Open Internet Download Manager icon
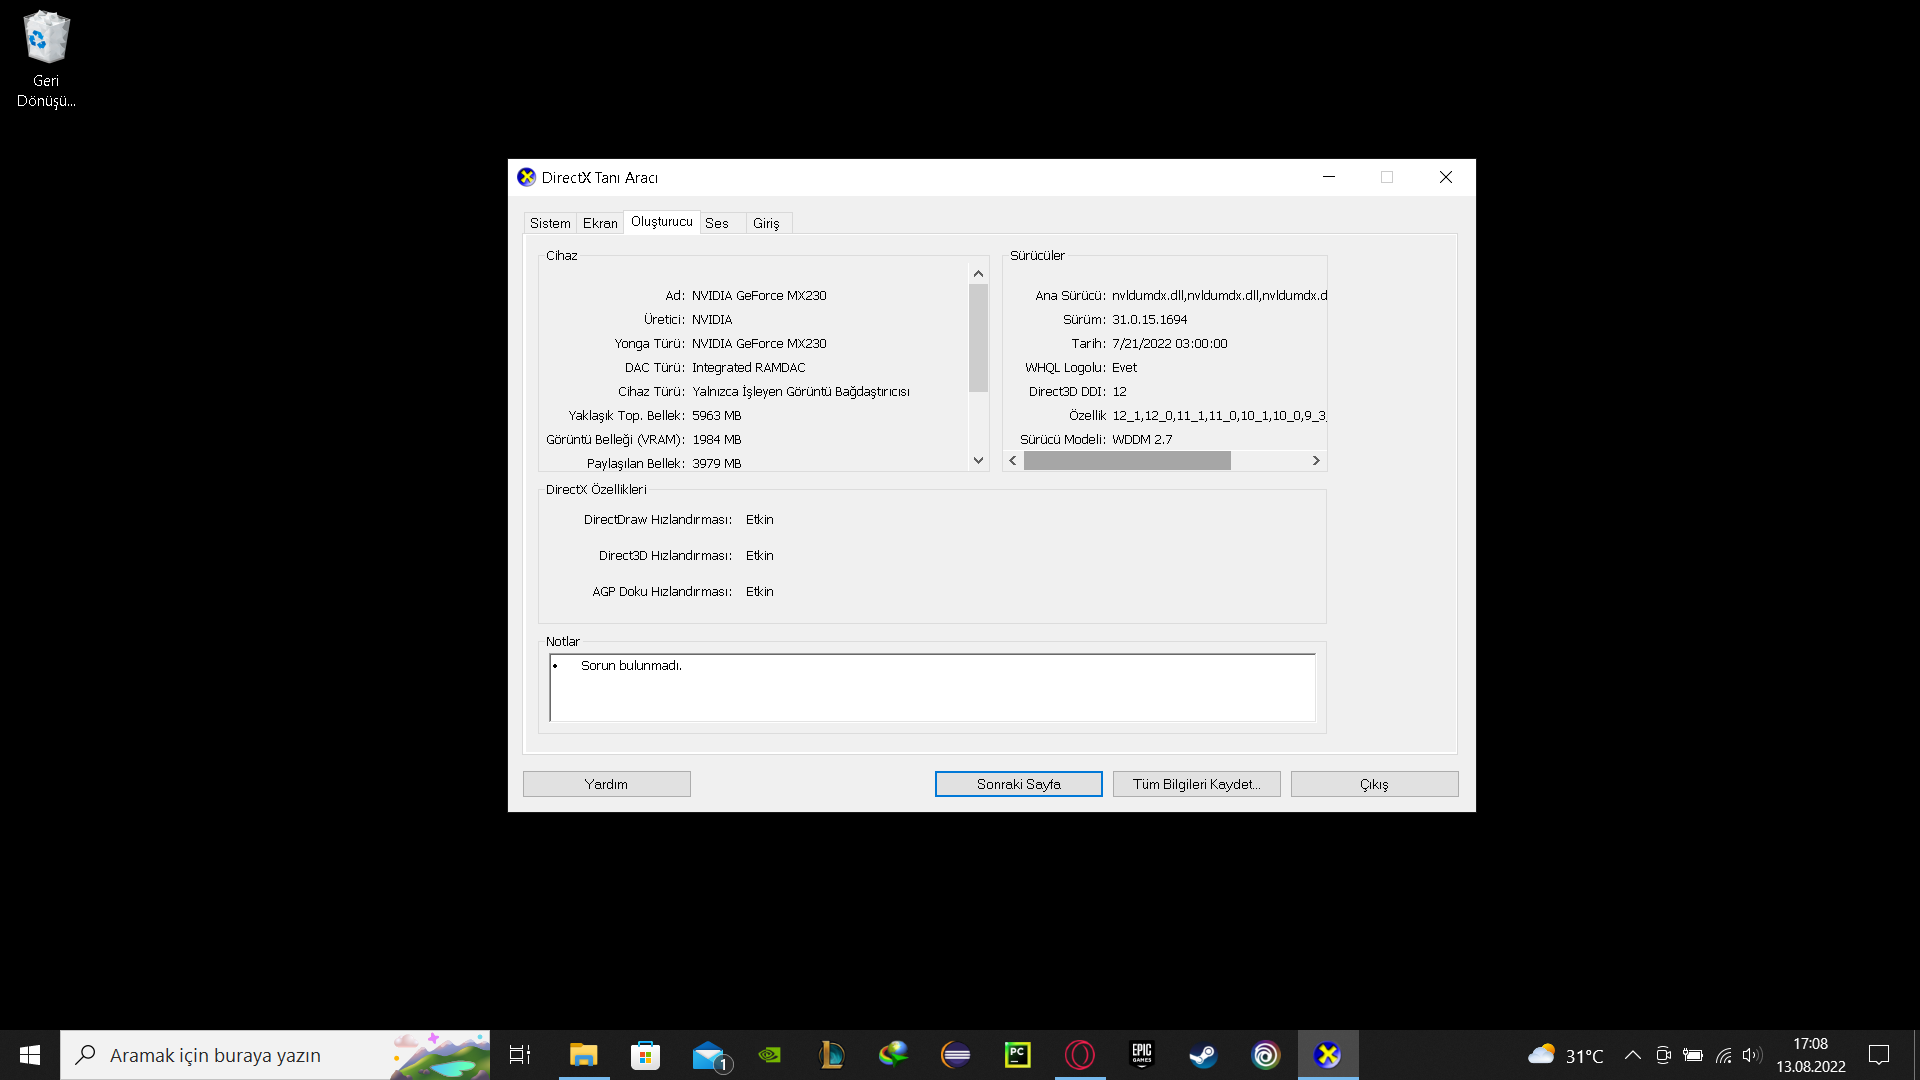 pyautogui.click(x=893, y=1055)
